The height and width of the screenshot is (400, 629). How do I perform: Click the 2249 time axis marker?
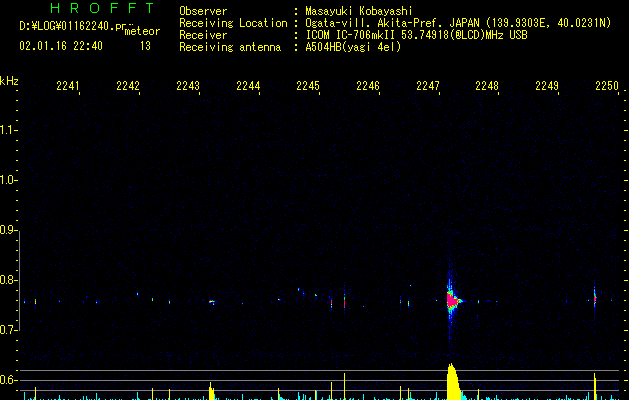pos(547,86)
